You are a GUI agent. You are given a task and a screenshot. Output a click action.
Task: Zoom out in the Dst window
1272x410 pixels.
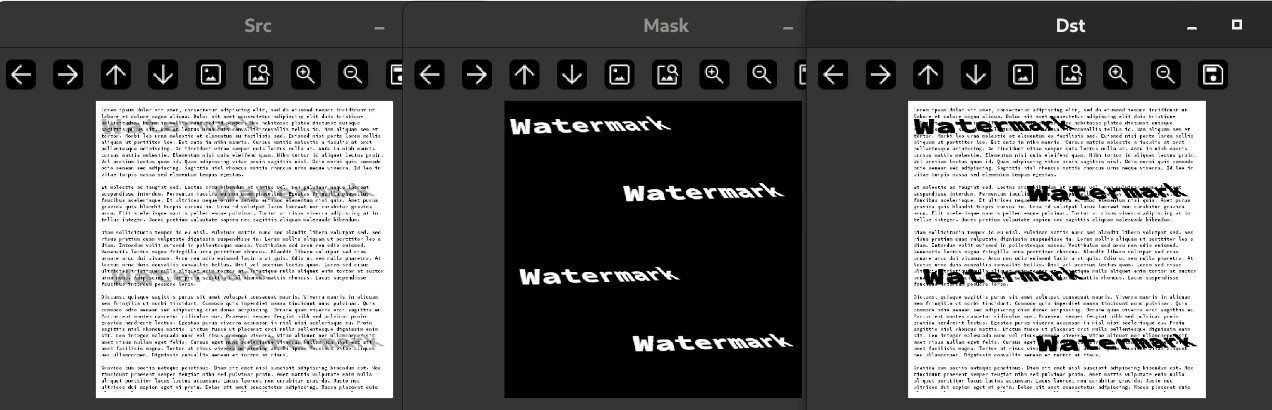tap(1165, 74)
